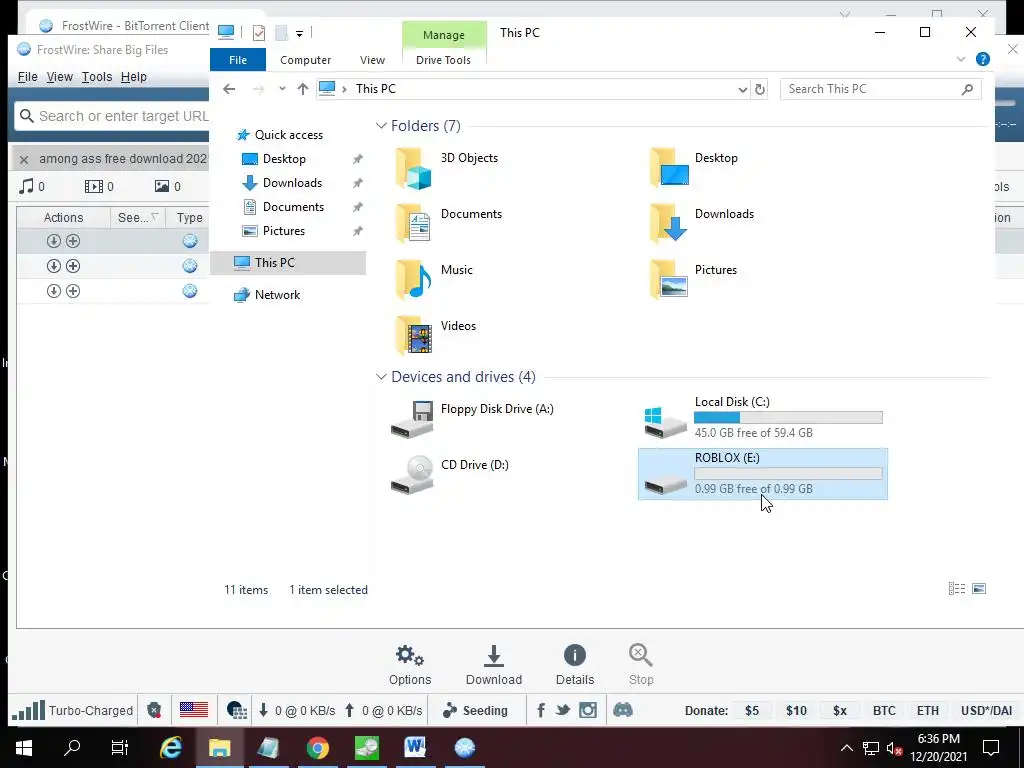Click the Search This PC field
The image size is (1024, 768).
(880, 89)
